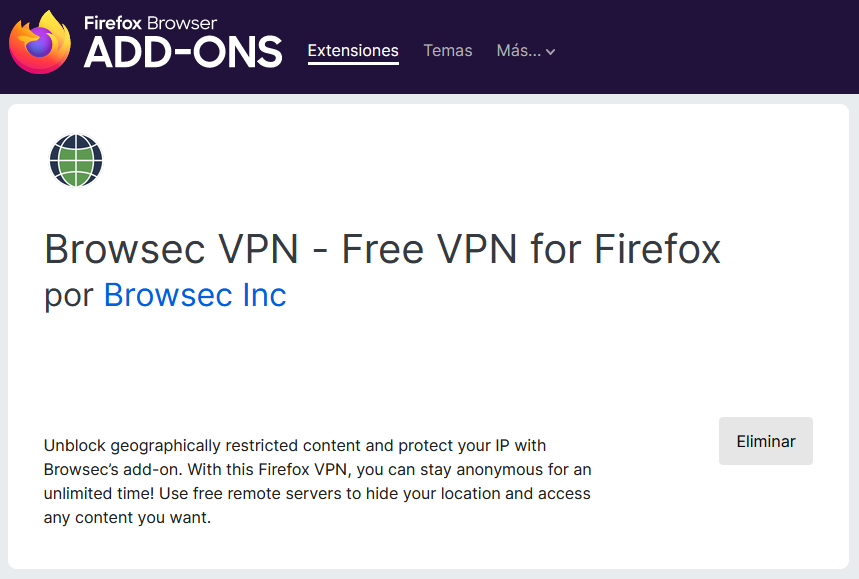Screen dimensions: 859x579
Task: Click the chevron arrow beside Más
Action: [x=551, y=52]
